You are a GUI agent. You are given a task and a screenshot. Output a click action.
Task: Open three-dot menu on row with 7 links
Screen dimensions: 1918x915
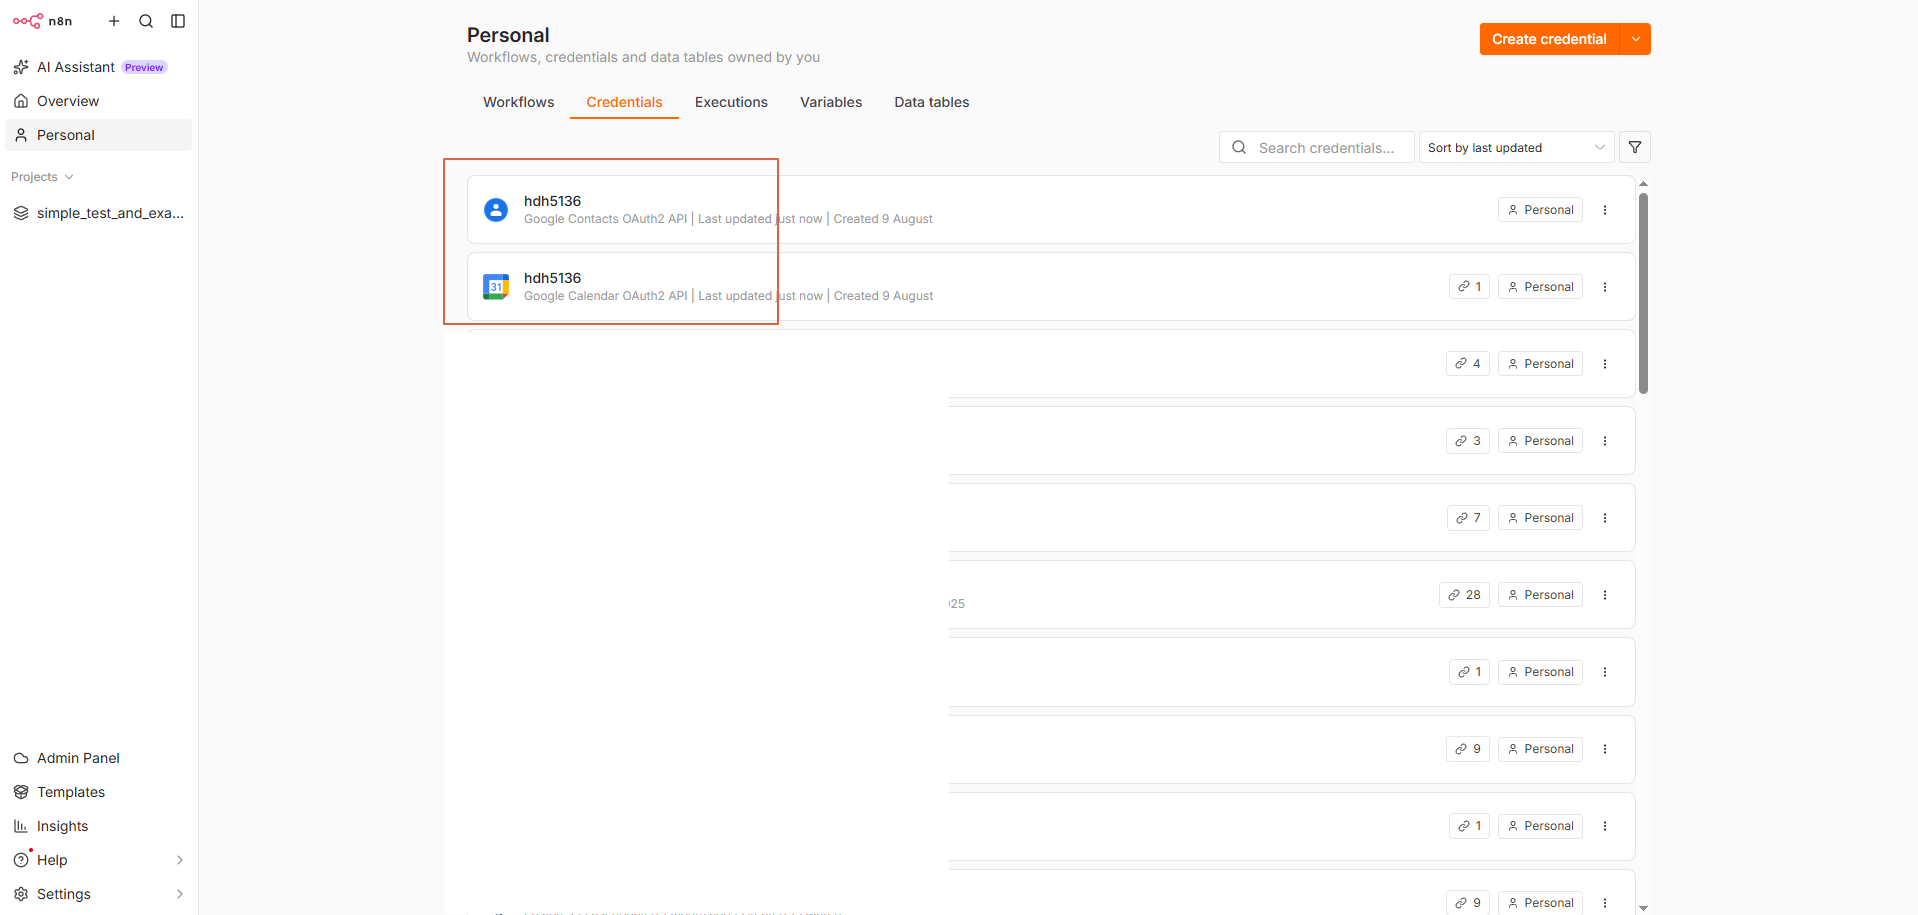pyautogui.click(x=1605, y=518)
